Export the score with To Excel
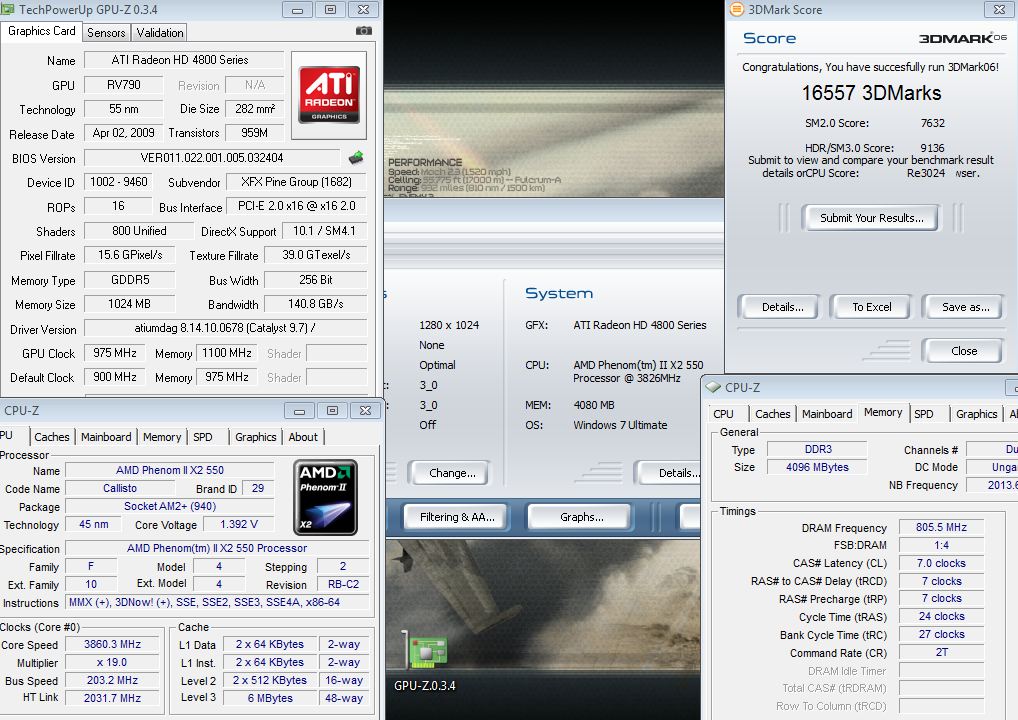The height and width of the screenshot is (720, 1018). click(x=871, y=307)
